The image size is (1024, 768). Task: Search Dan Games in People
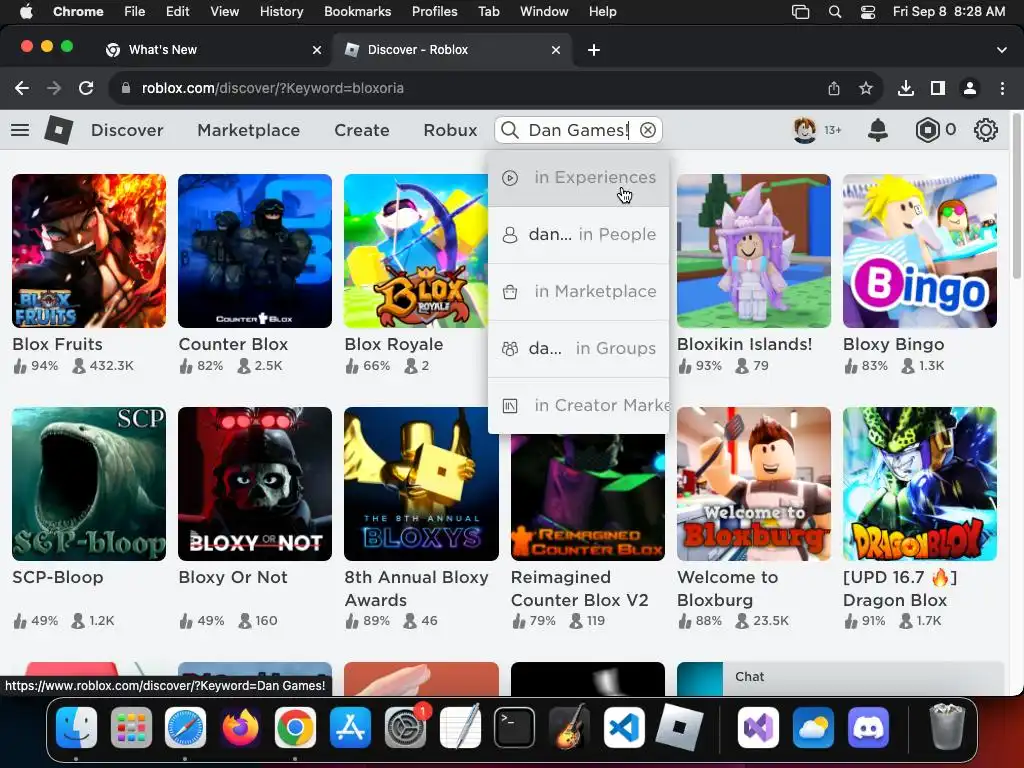click(x=579, y=235)
